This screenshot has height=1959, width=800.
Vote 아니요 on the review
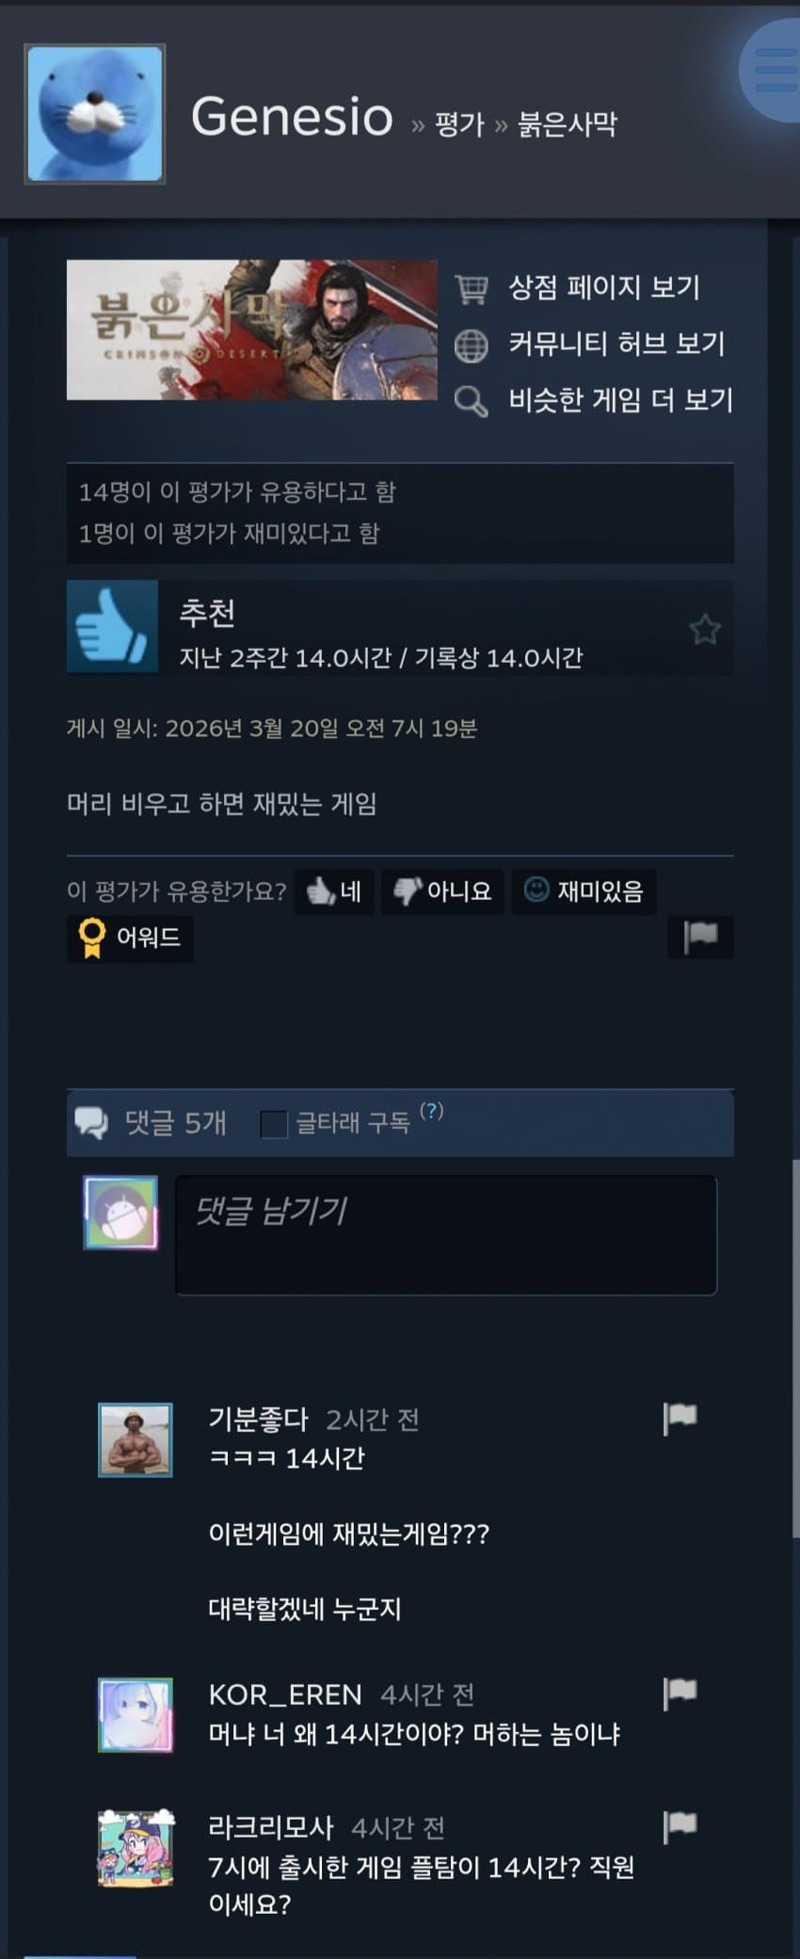point(442,891)
